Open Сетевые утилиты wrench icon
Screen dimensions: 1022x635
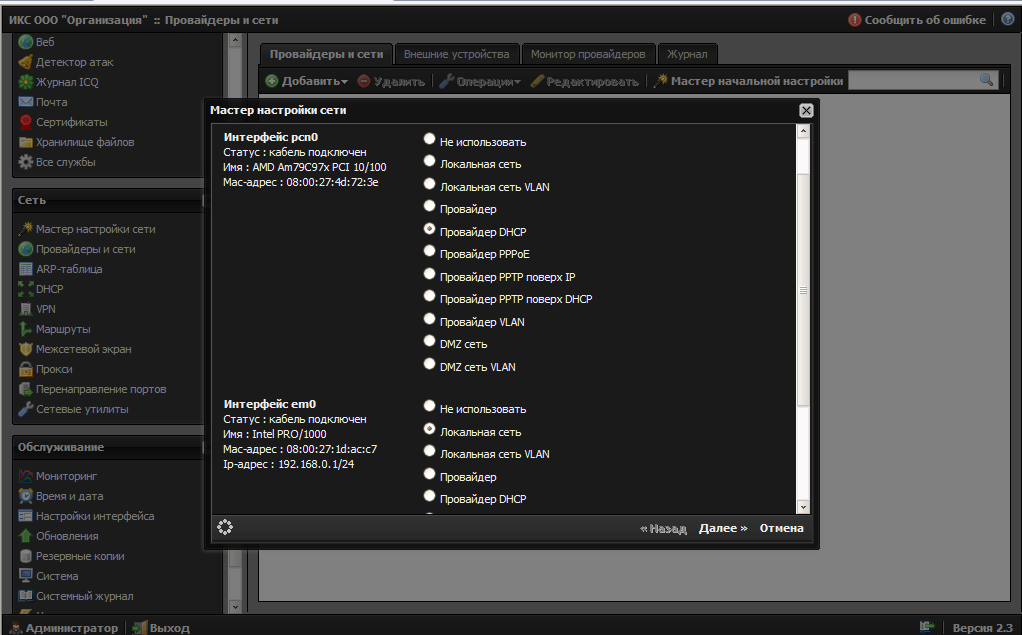(x=25, y=409)
